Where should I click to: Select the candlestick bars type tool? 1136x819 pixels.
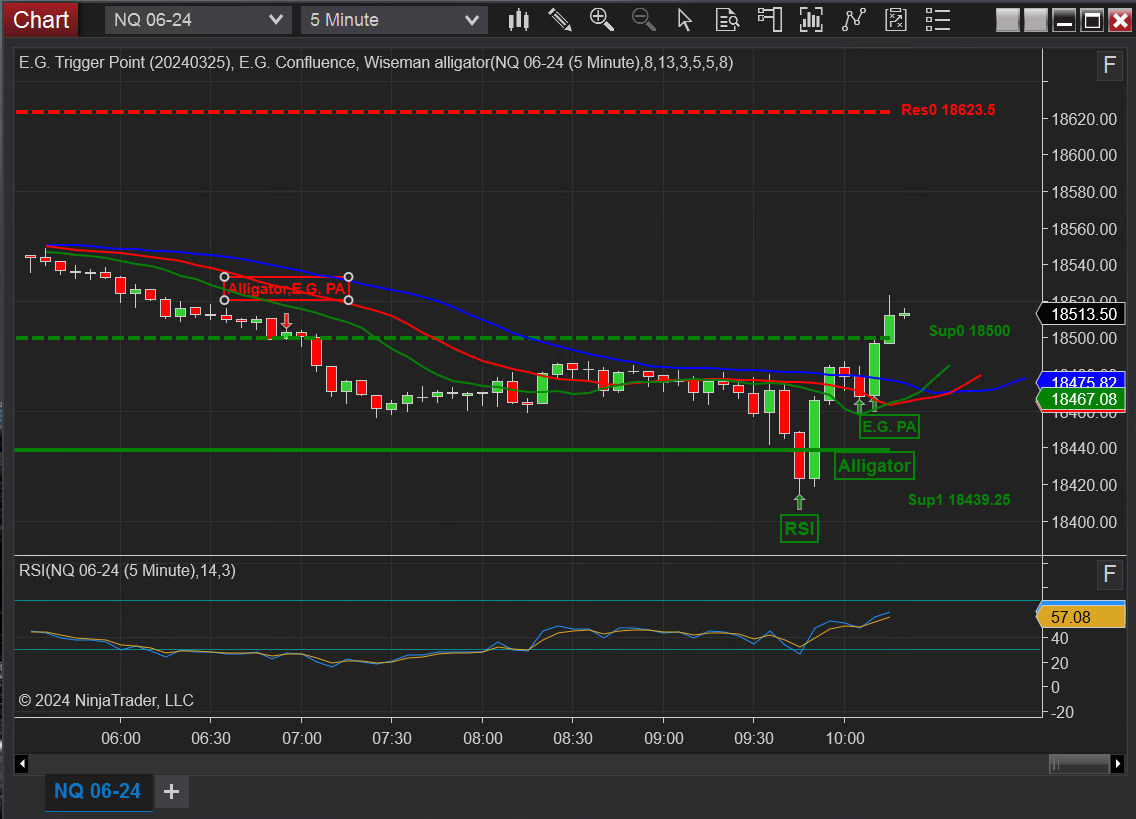click(518, 19)
